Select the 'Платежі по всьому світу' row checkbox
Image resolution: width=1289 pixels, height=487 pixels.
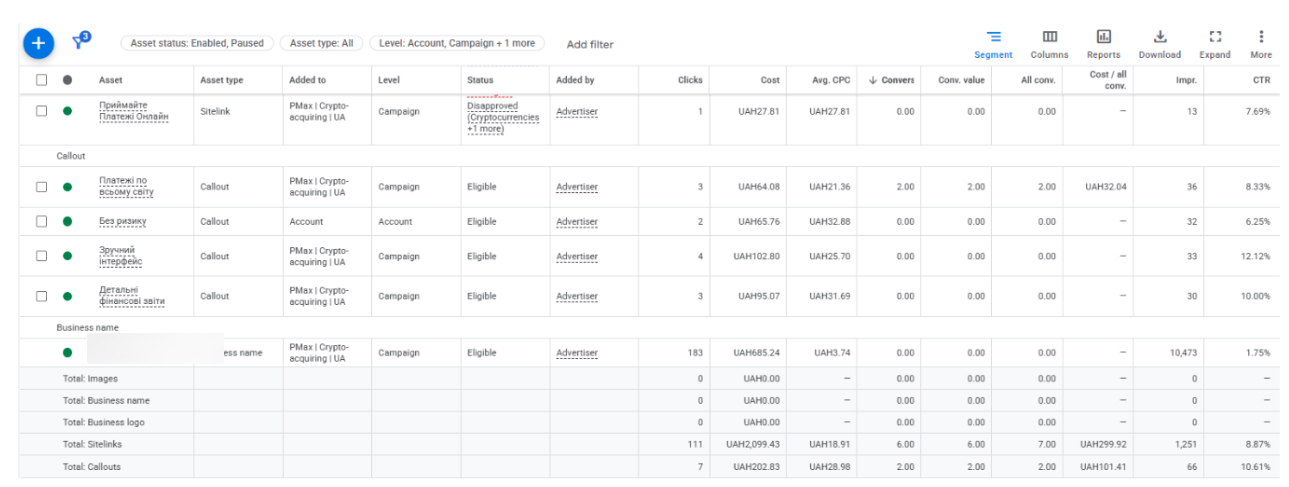coord(41,187)
